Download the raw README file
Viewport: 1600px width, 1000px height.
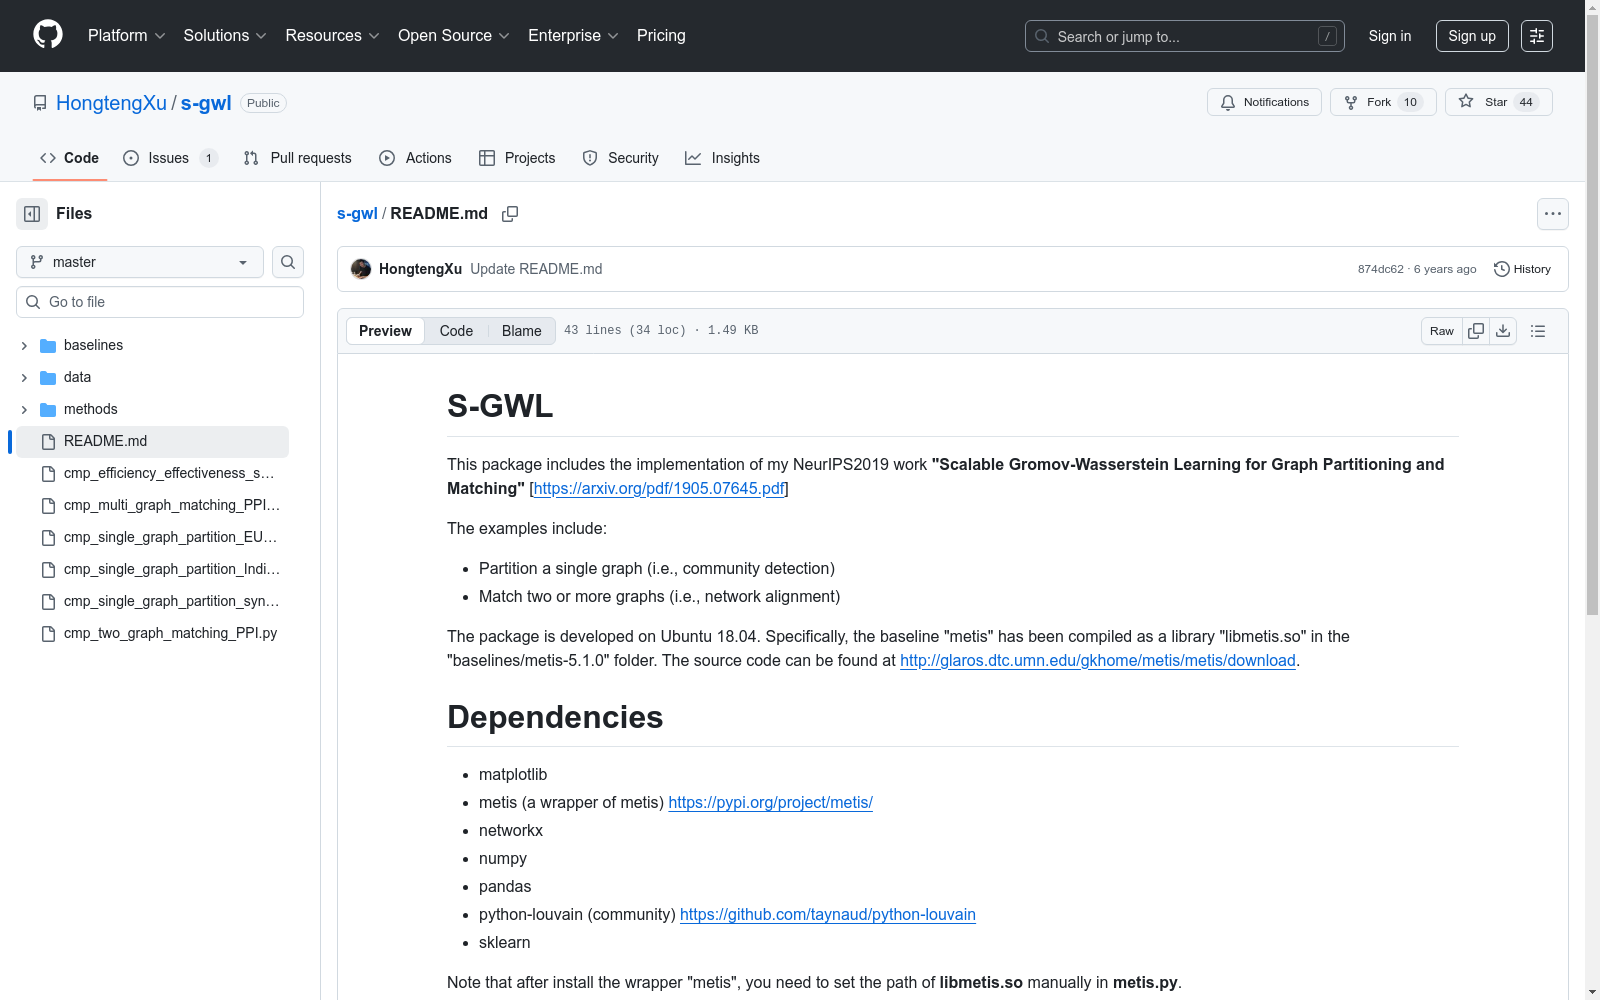[x=1503, y=331]
